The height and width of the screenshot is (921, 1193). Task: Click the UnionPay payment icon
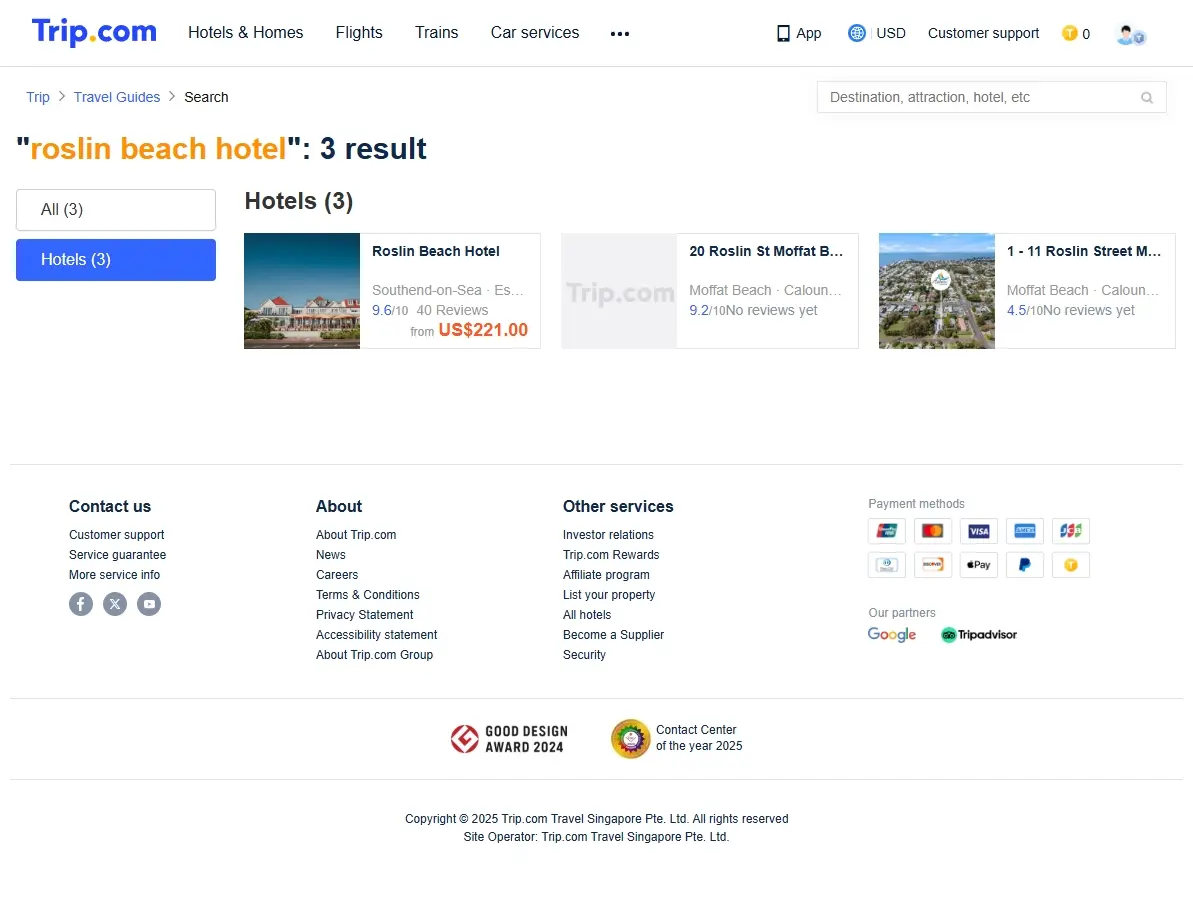(886, 531)
